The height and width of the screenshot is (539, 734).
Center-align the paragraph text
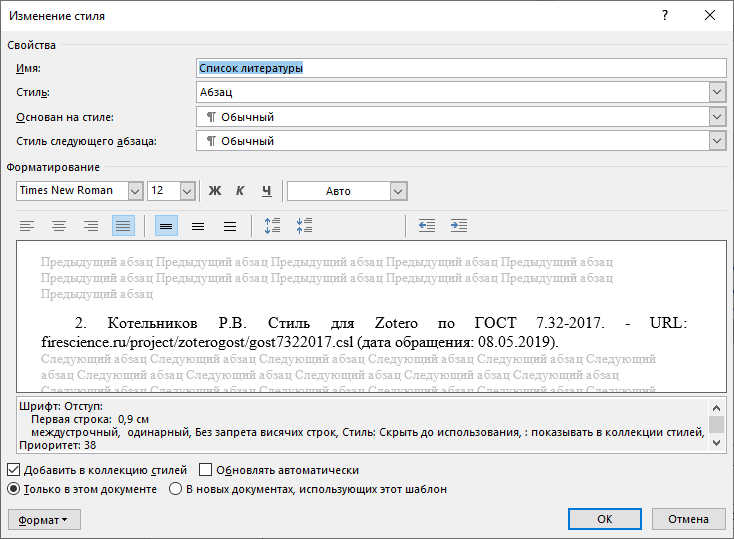tap(59, 226)
